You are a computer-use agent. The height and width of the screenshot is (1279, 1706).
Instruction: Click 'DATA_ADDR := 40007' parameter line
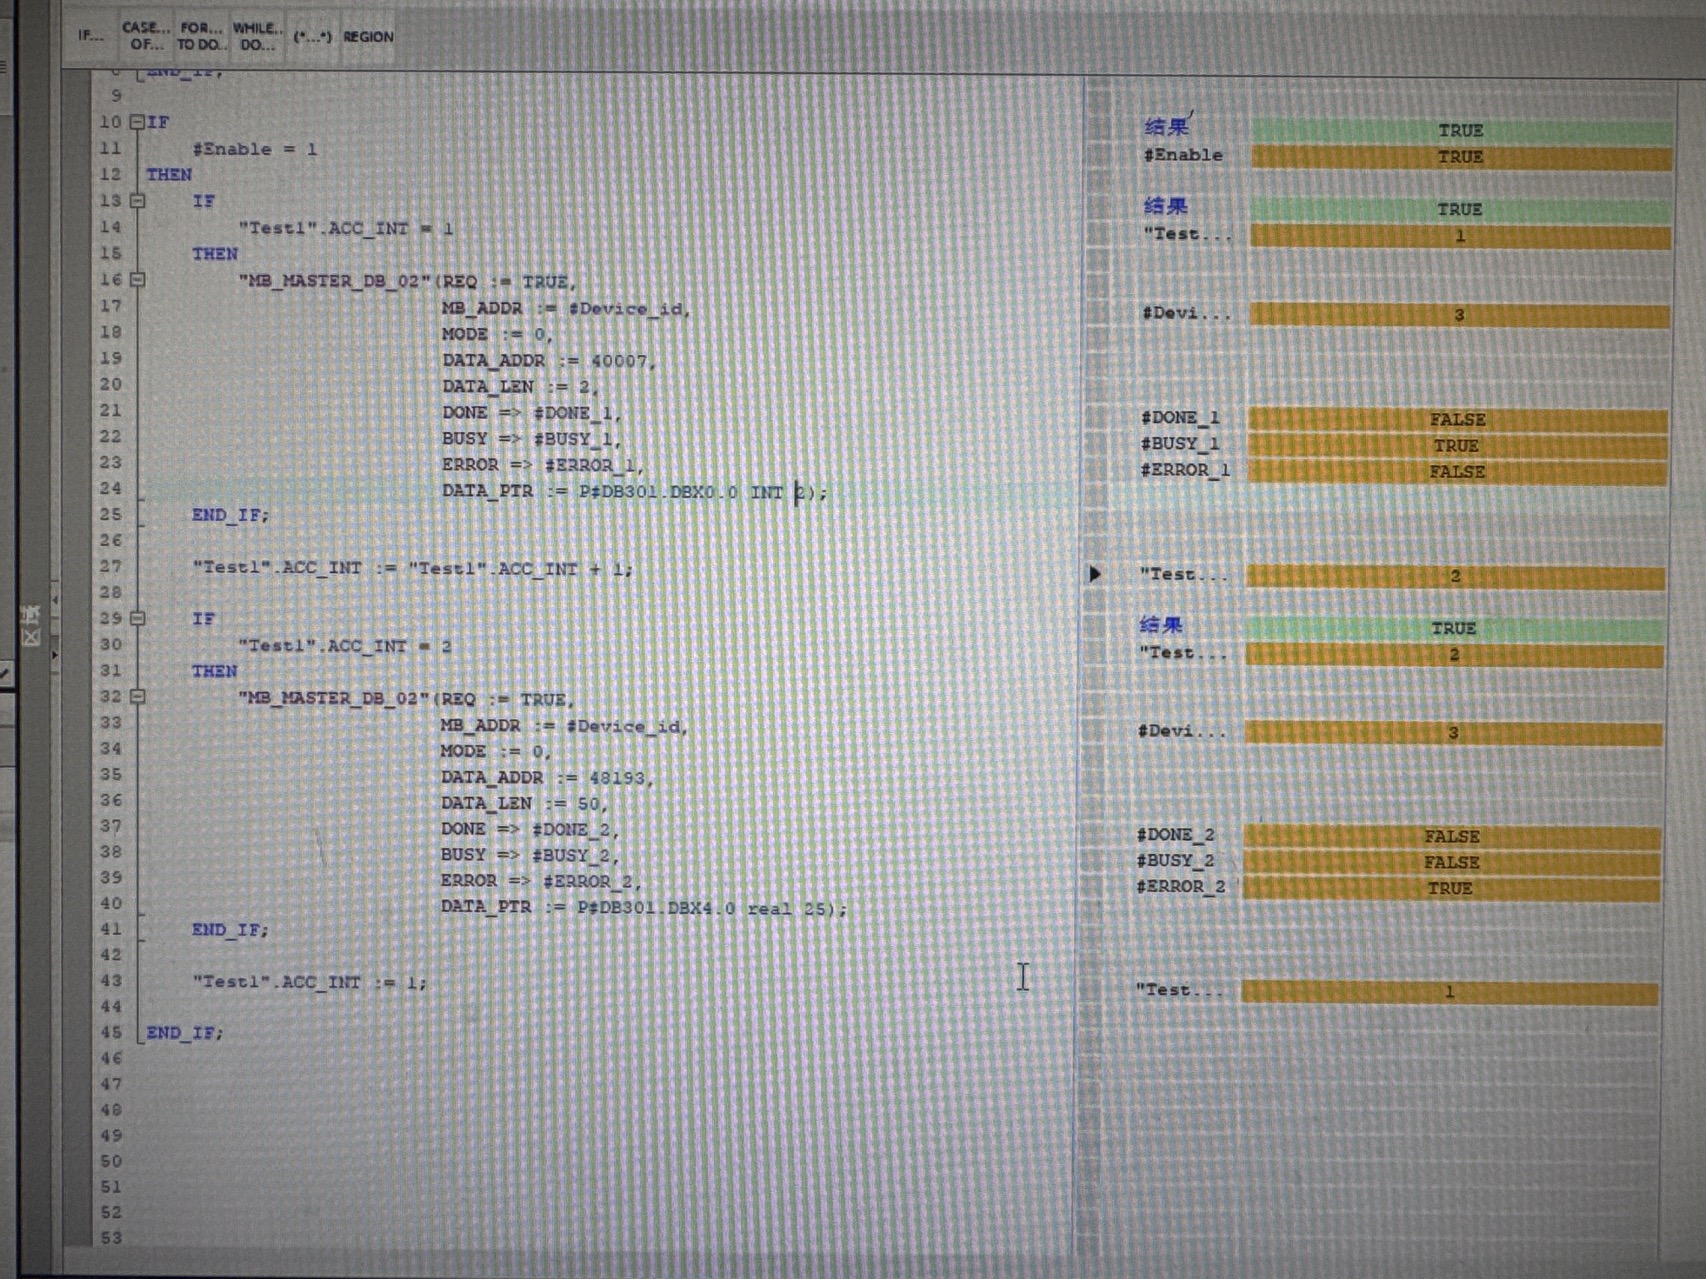click(x=548, y=360)
